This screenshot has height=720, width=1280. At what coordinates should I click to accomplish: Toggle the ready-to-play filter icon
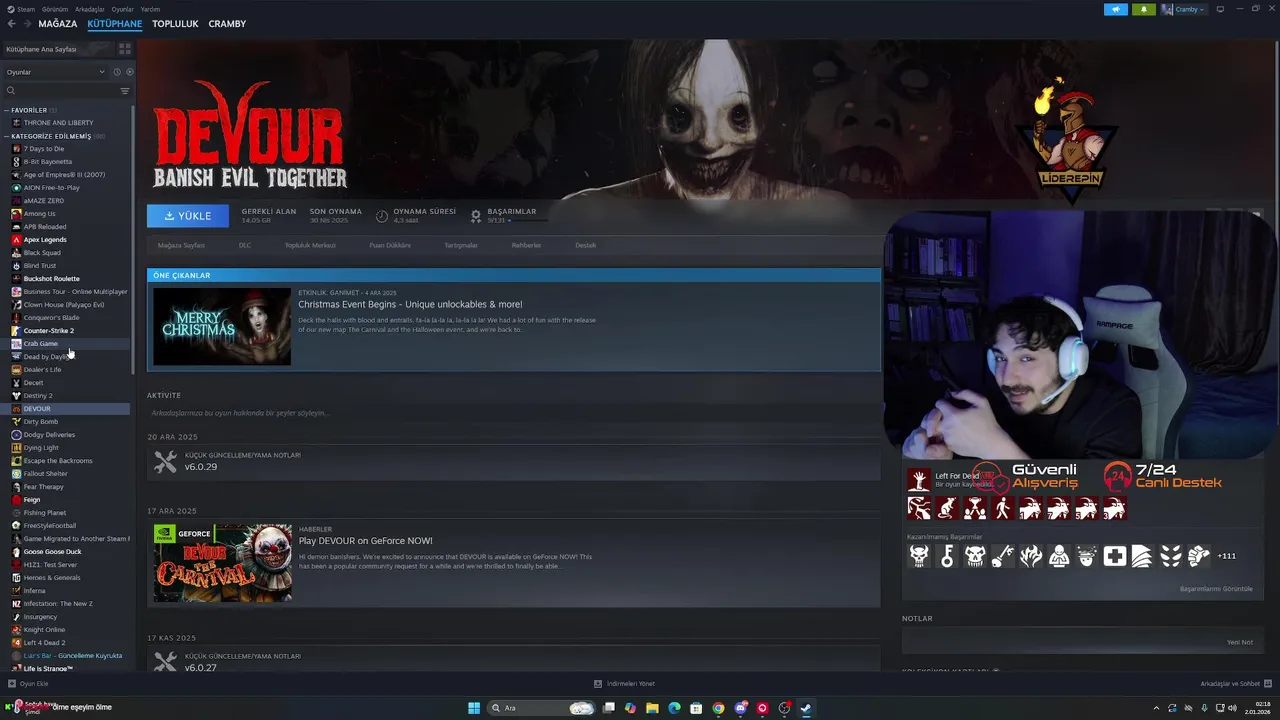pos(129,72)
